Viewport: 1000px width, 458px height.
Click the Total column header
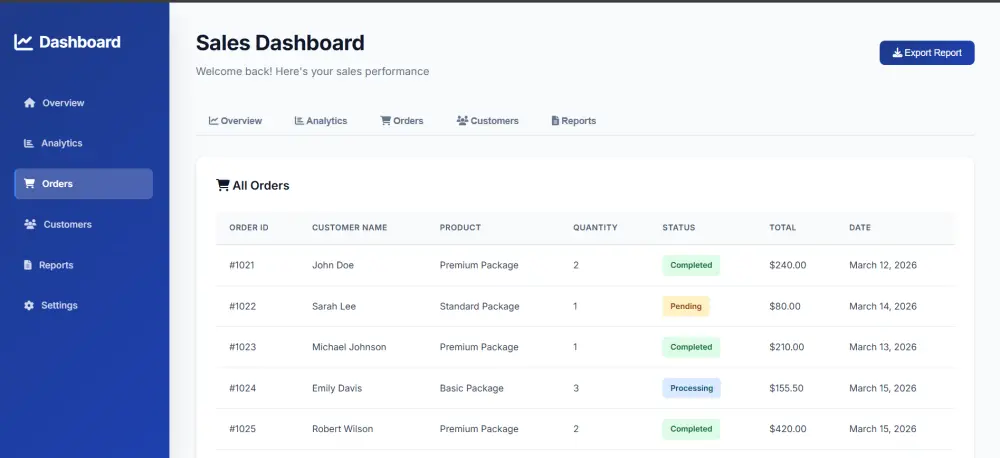click(x=782, y=228)
